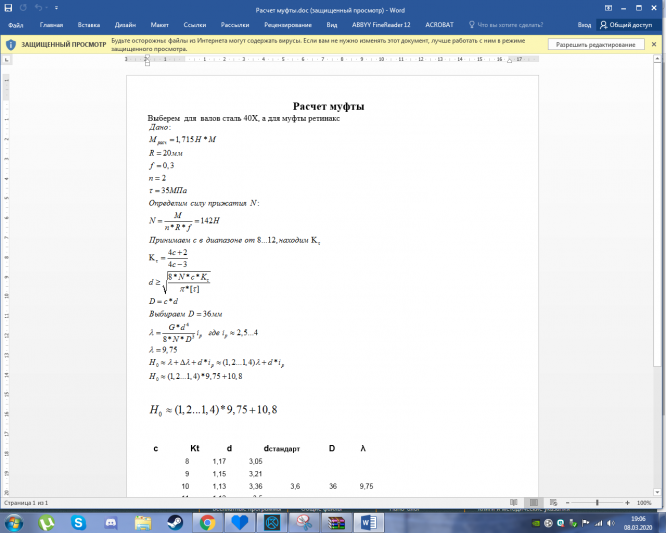Open the Дизайн ribbon tab

125,25
